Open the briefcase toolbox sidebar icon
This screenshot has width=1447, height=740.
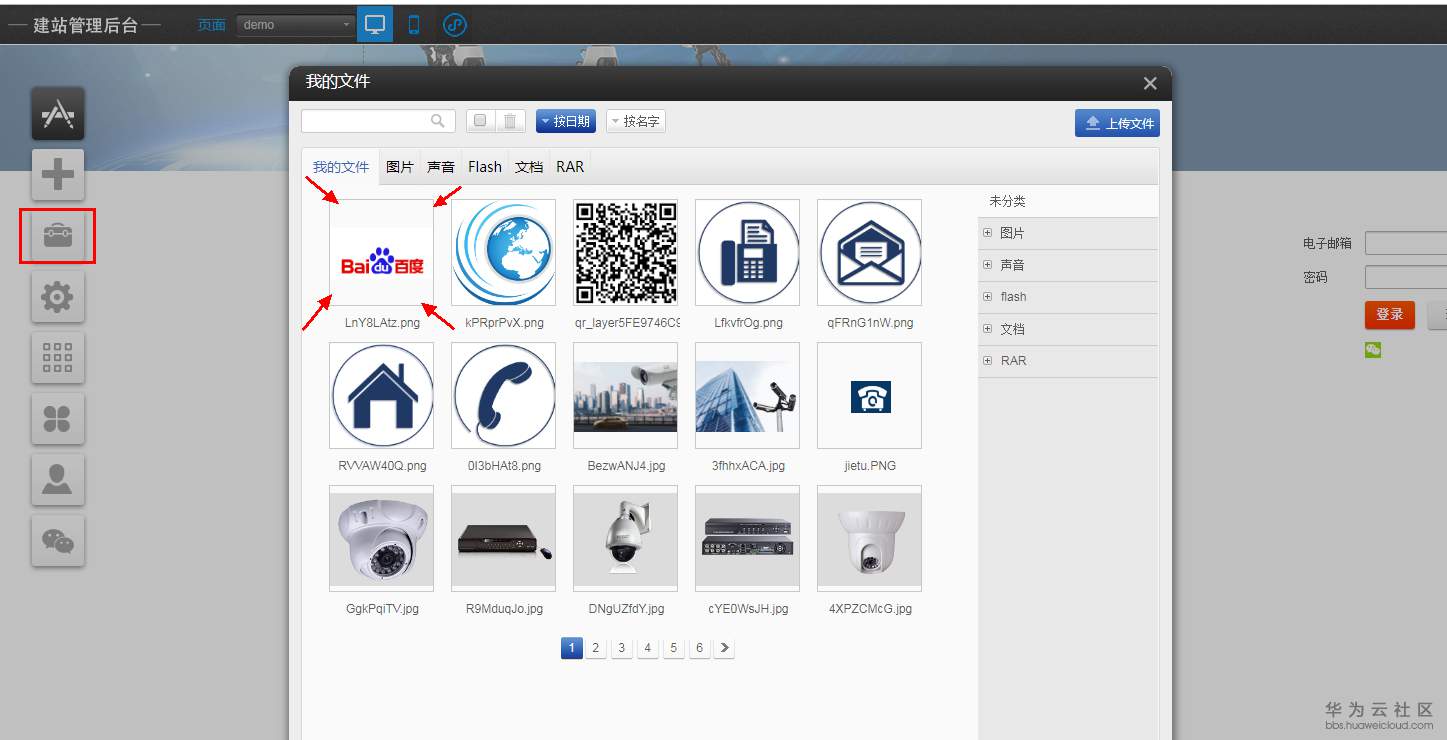point(58,236)
